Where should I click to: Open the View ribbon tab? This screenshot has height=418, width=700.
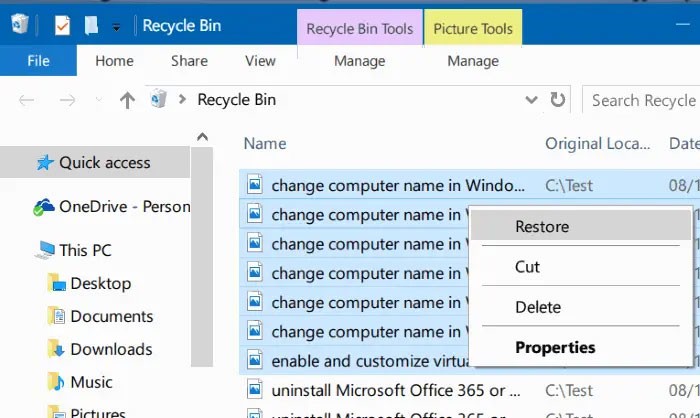[260, 61]
